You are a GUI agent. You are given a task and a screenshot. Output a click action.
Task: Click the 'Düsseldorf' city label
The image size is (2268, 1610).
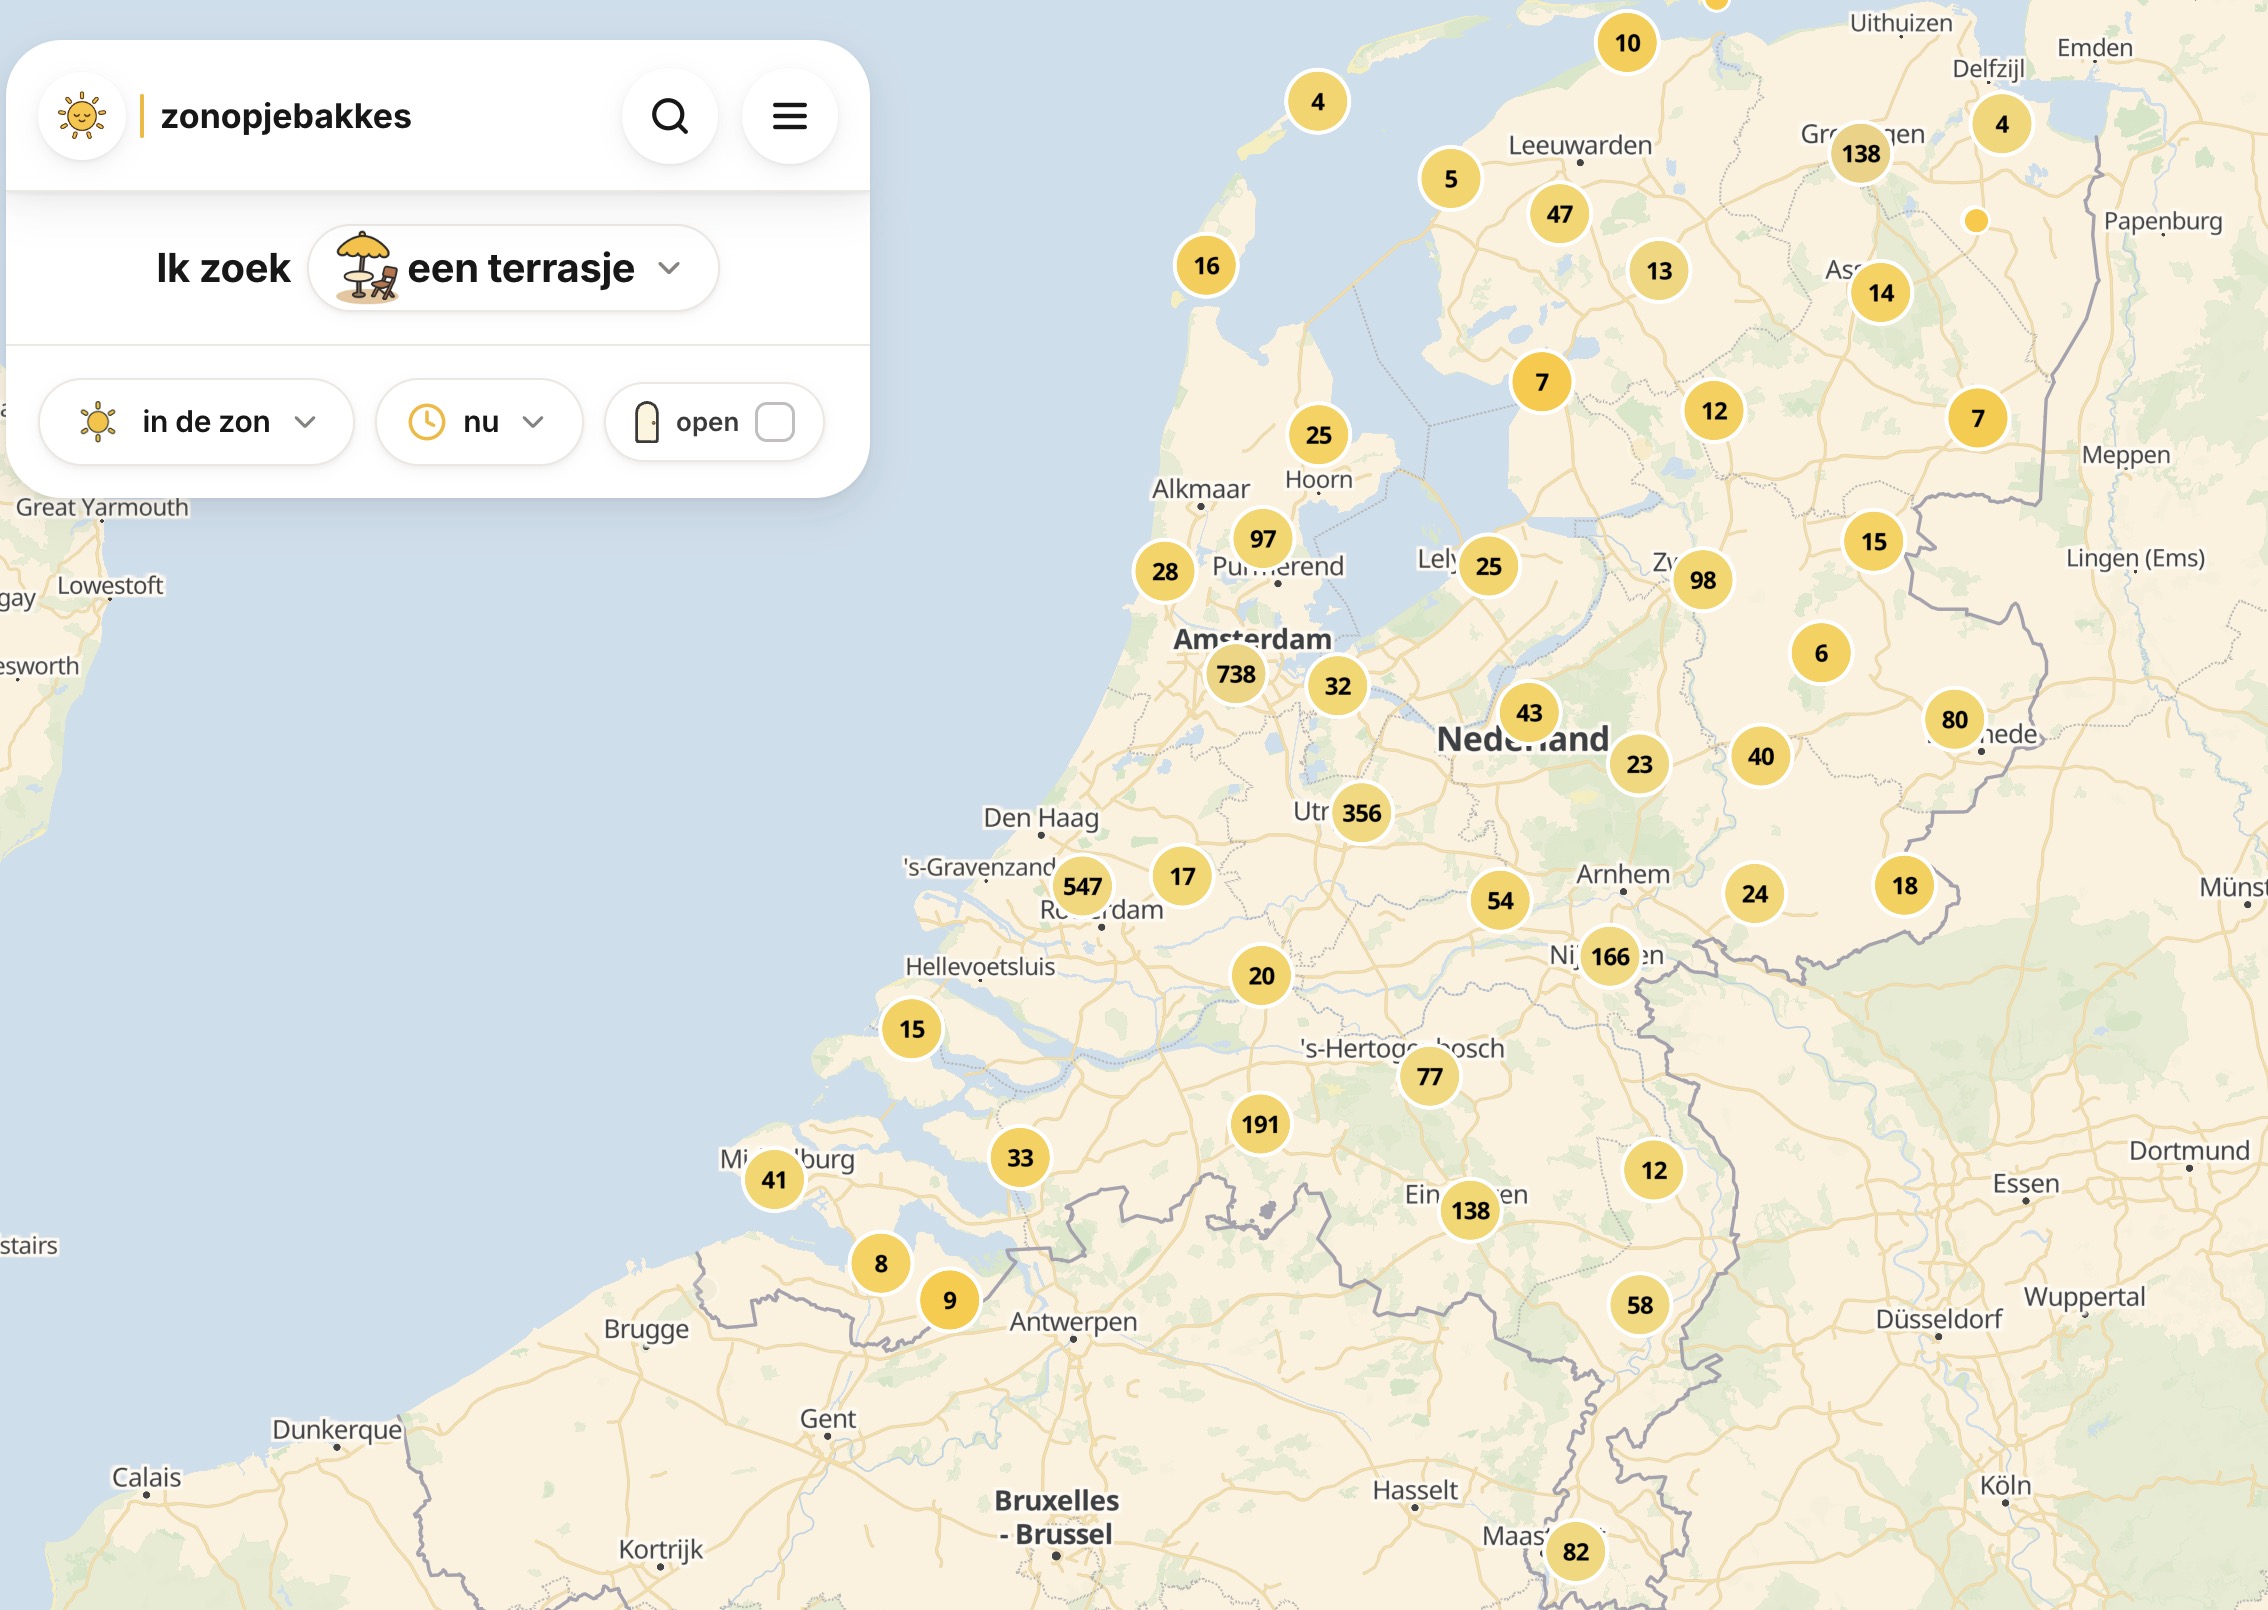pyautogui.click(x=1938, y=1320)
